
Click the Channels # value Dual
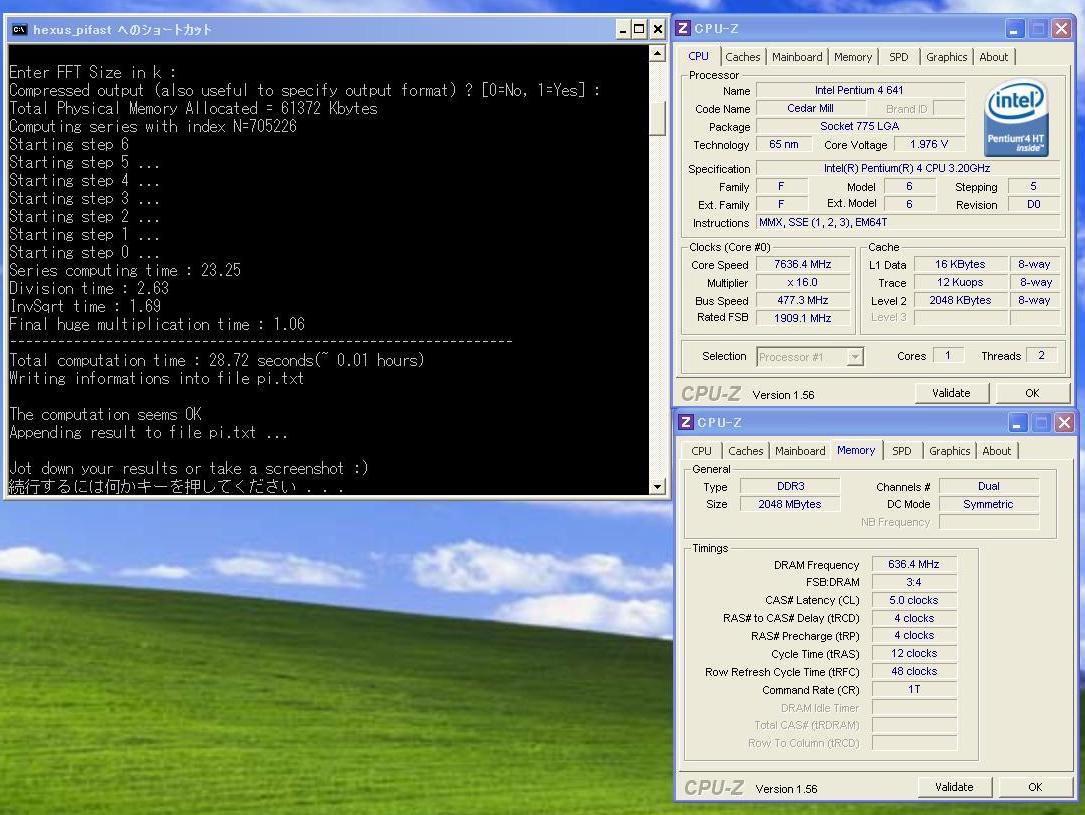click(989, 486)
